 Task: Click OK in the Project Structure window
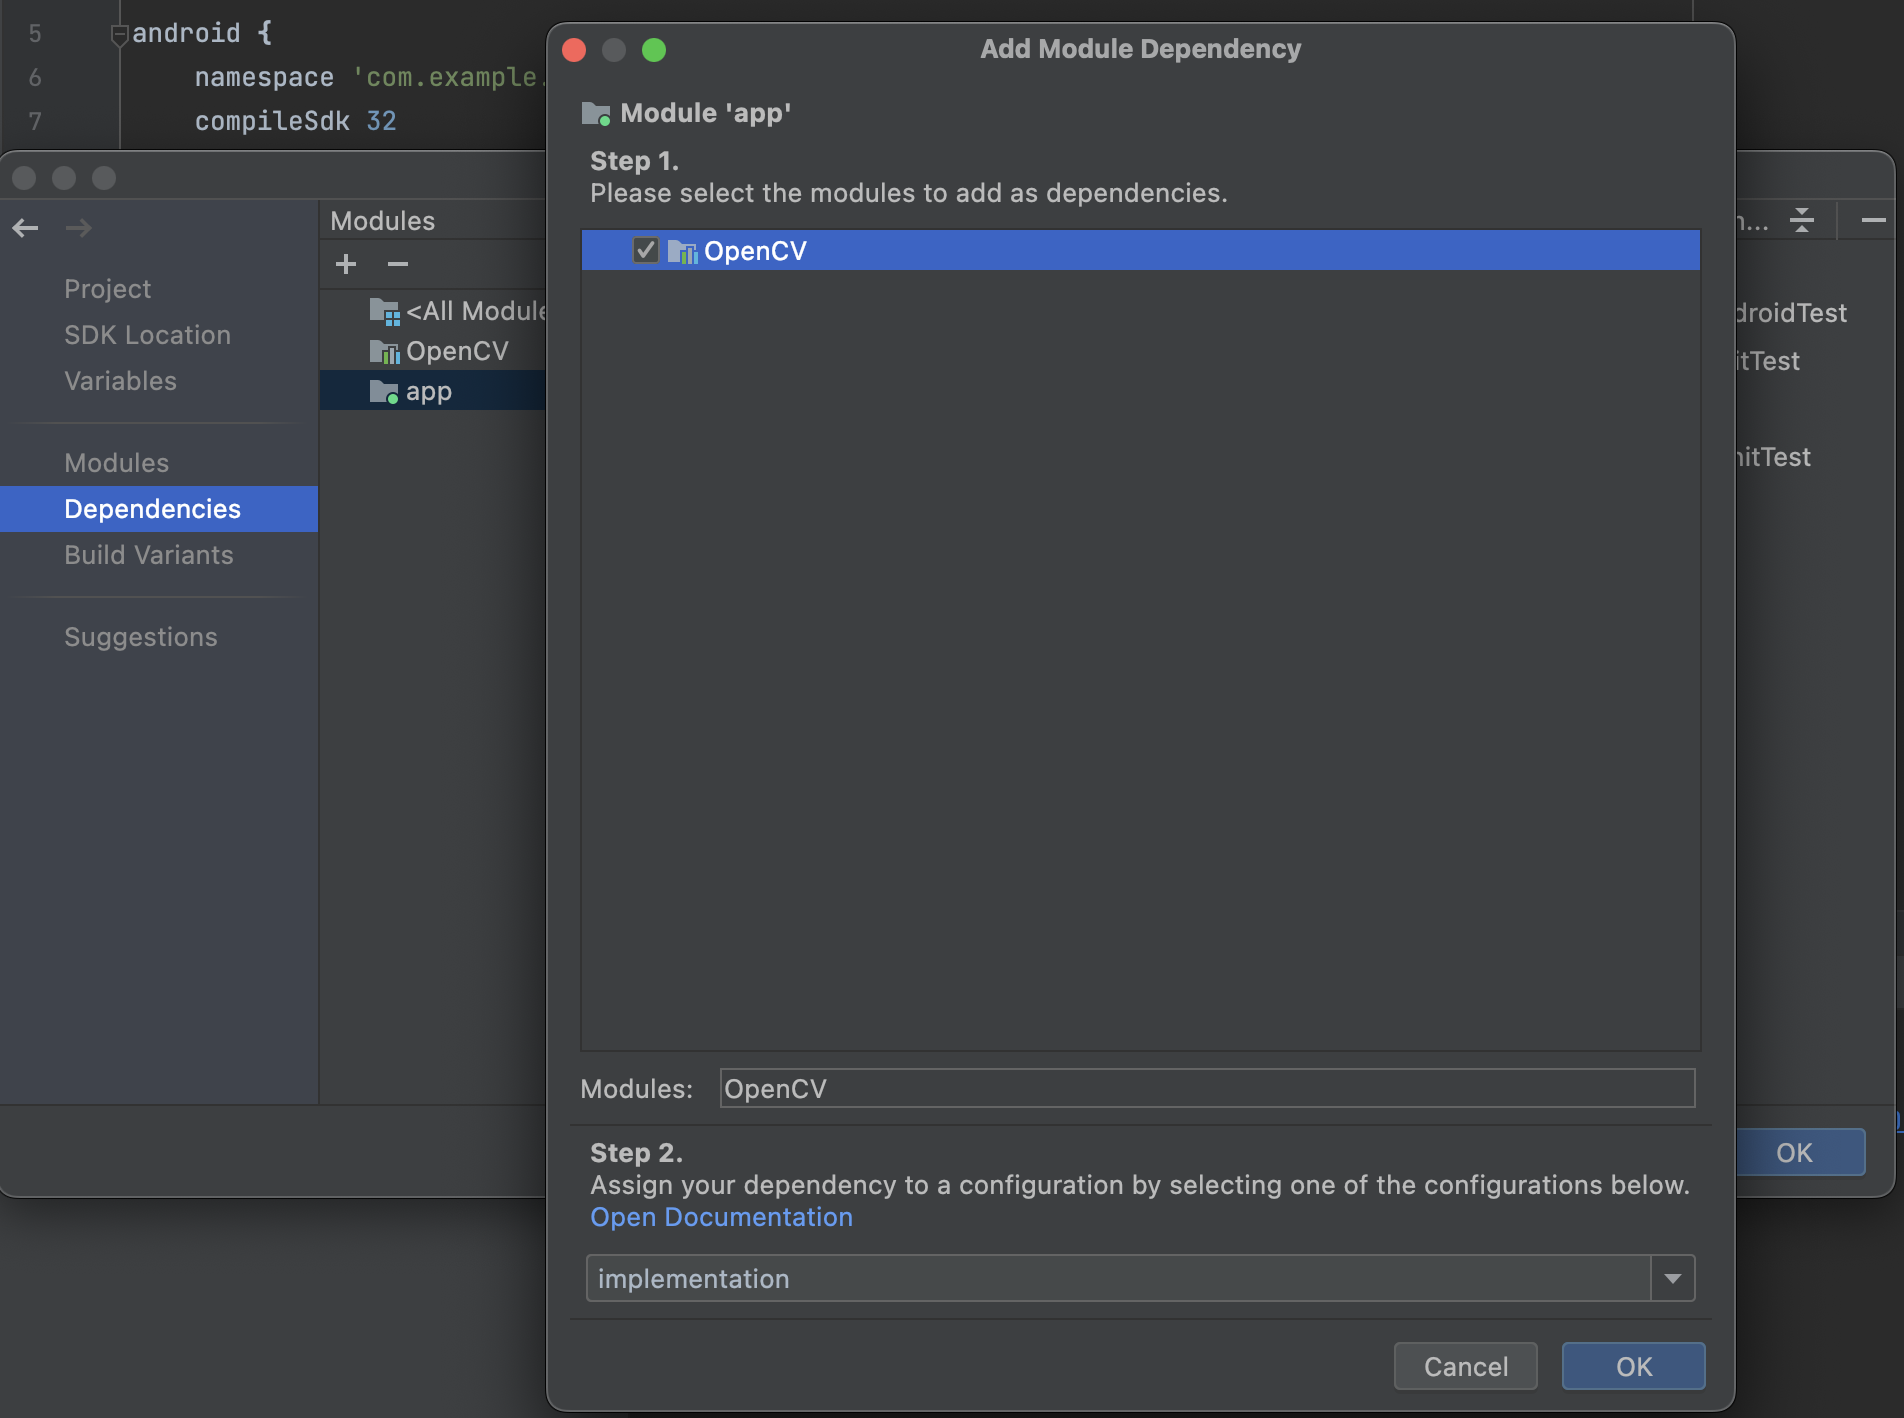tap(1800, 1152)
